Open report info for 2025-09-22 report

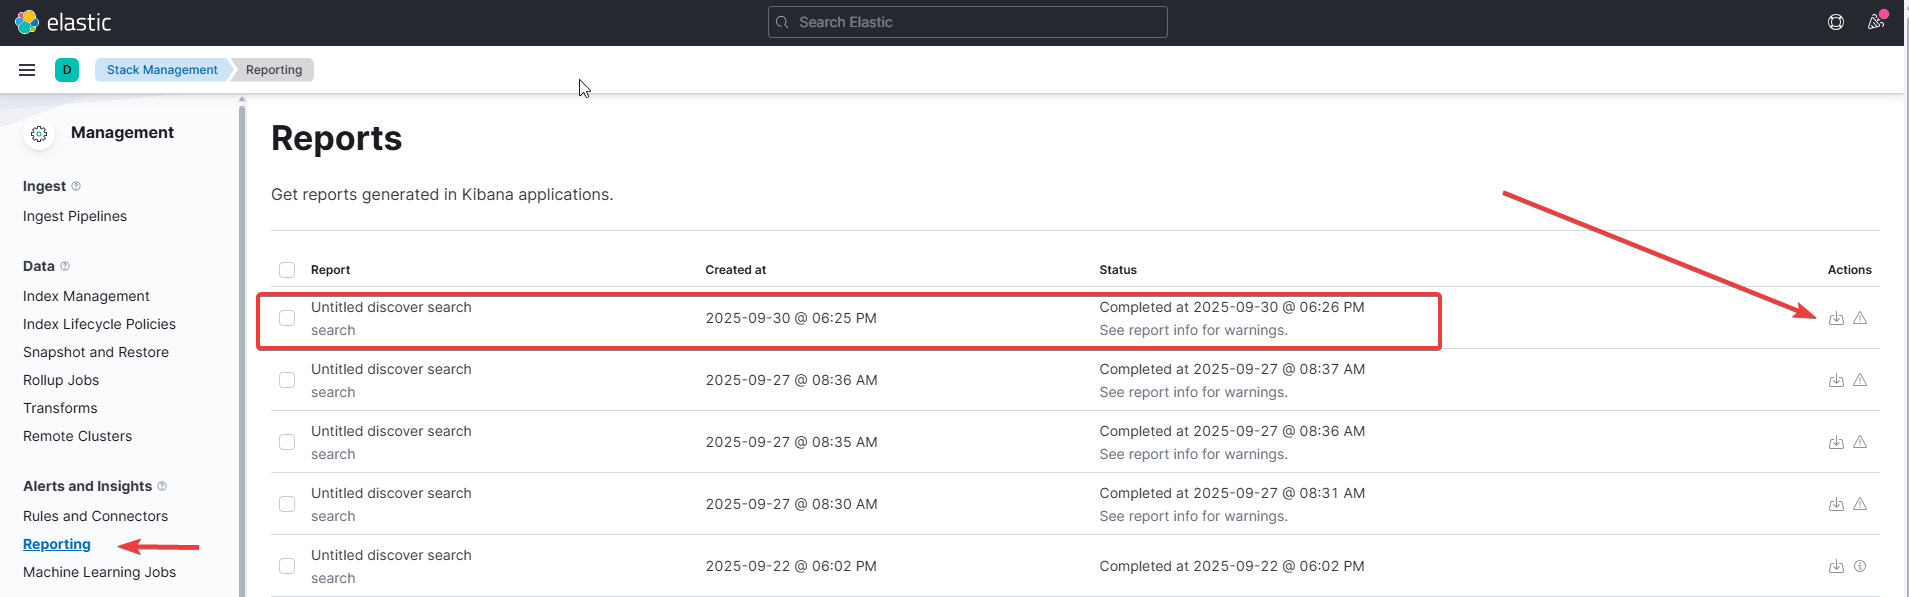[1860, 566]
